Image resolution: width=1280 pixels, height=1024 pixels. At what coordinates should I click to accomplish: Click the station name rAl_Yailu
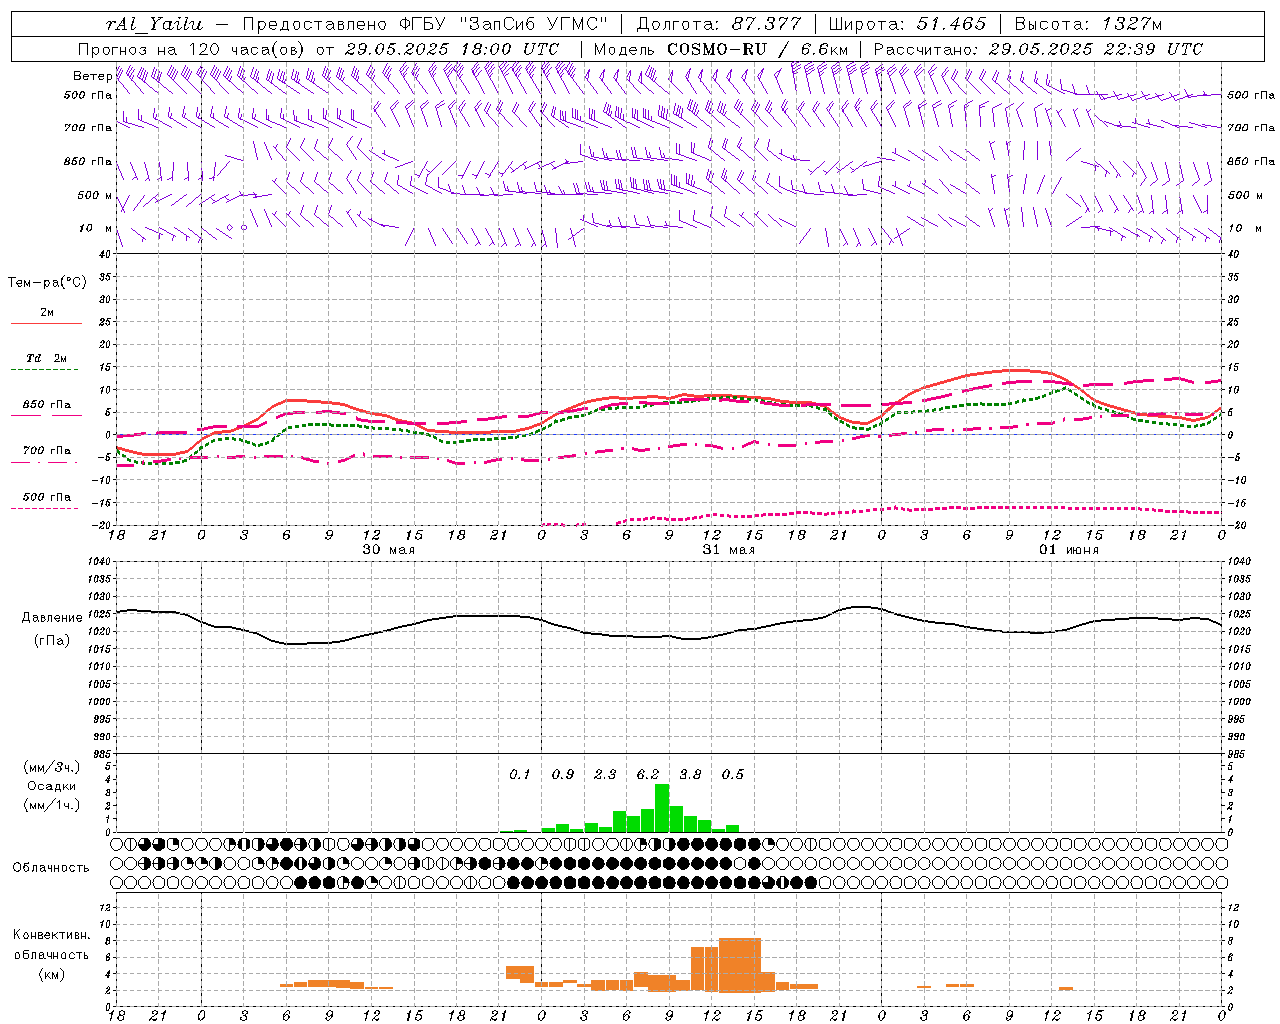(x=154, y=24)
